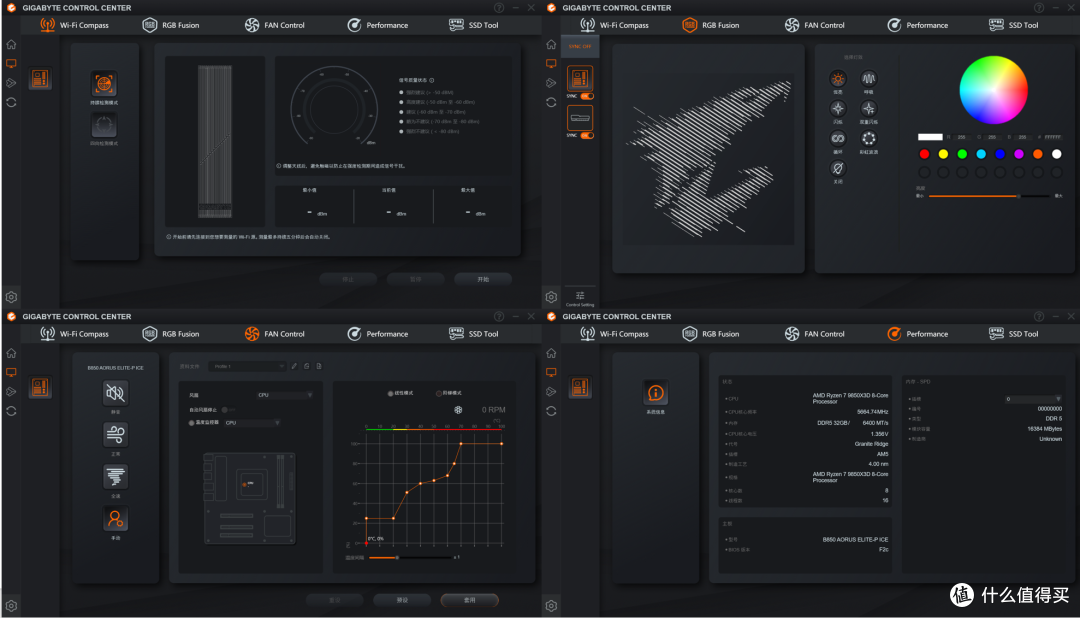Select stepped mode radio button in FAN Control window

pyautogui.click(x=439, y=393)
